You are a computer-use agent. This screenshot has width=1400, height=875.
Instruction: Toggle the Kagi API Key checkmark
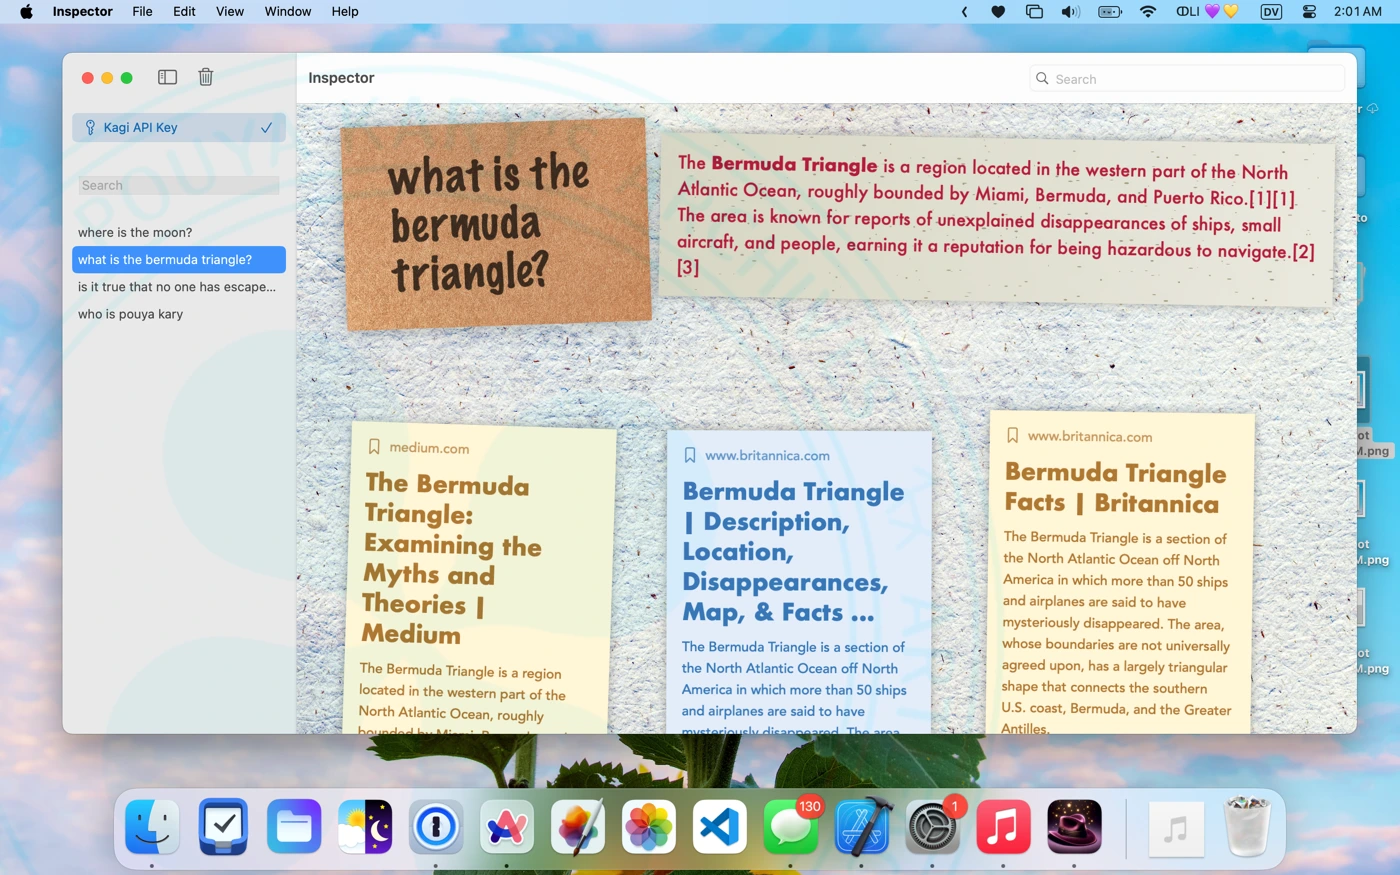click(266, 127)
